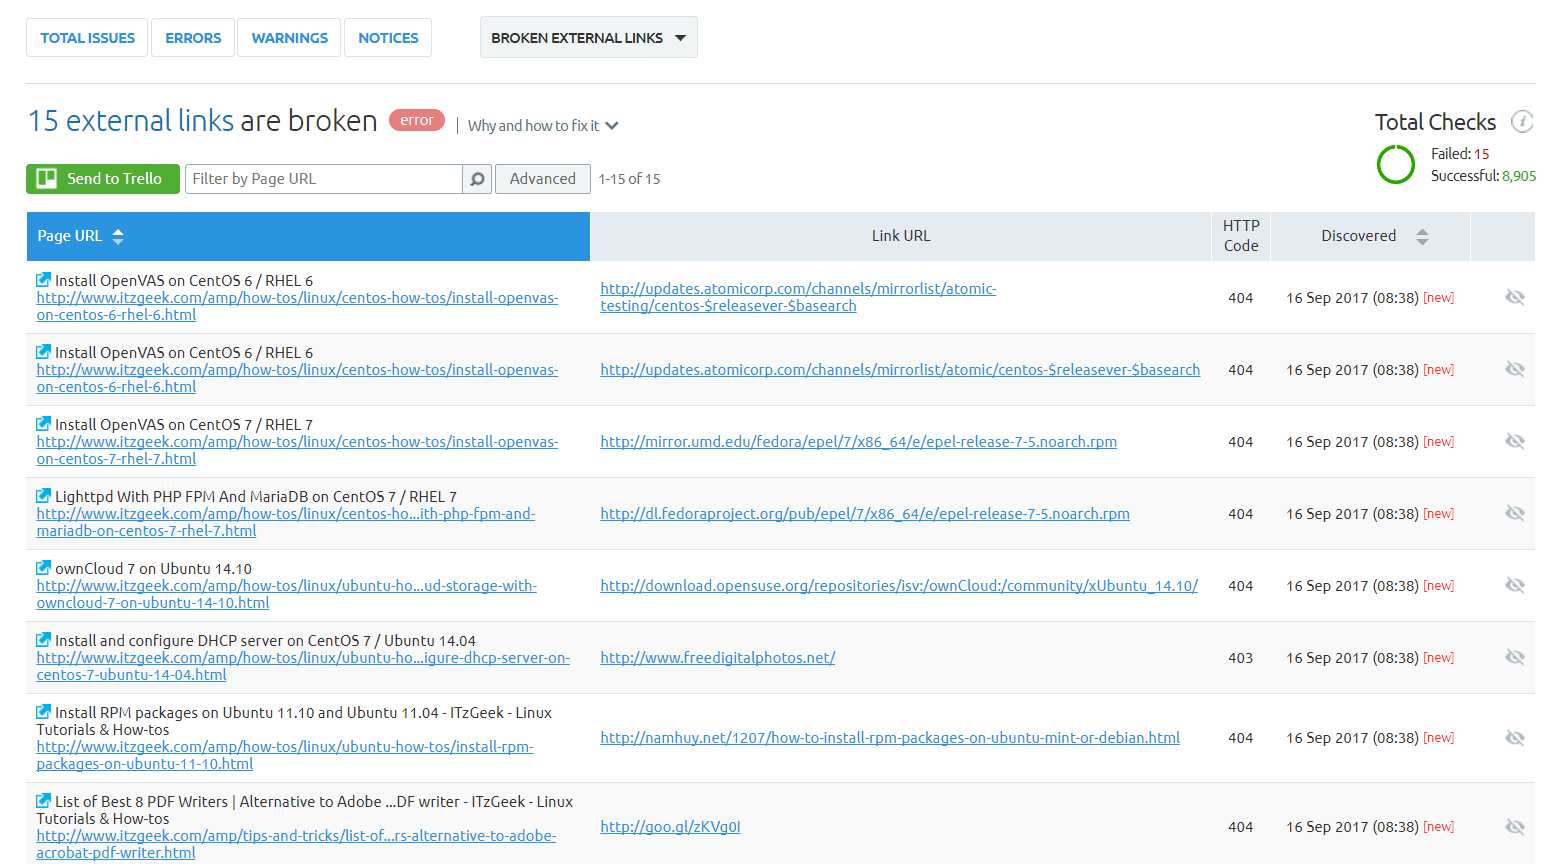1559x864 pixels.
Task: Hide the freedigitalphotos.net link issue
Action: pyautogui.click(x=1515, y=657)
